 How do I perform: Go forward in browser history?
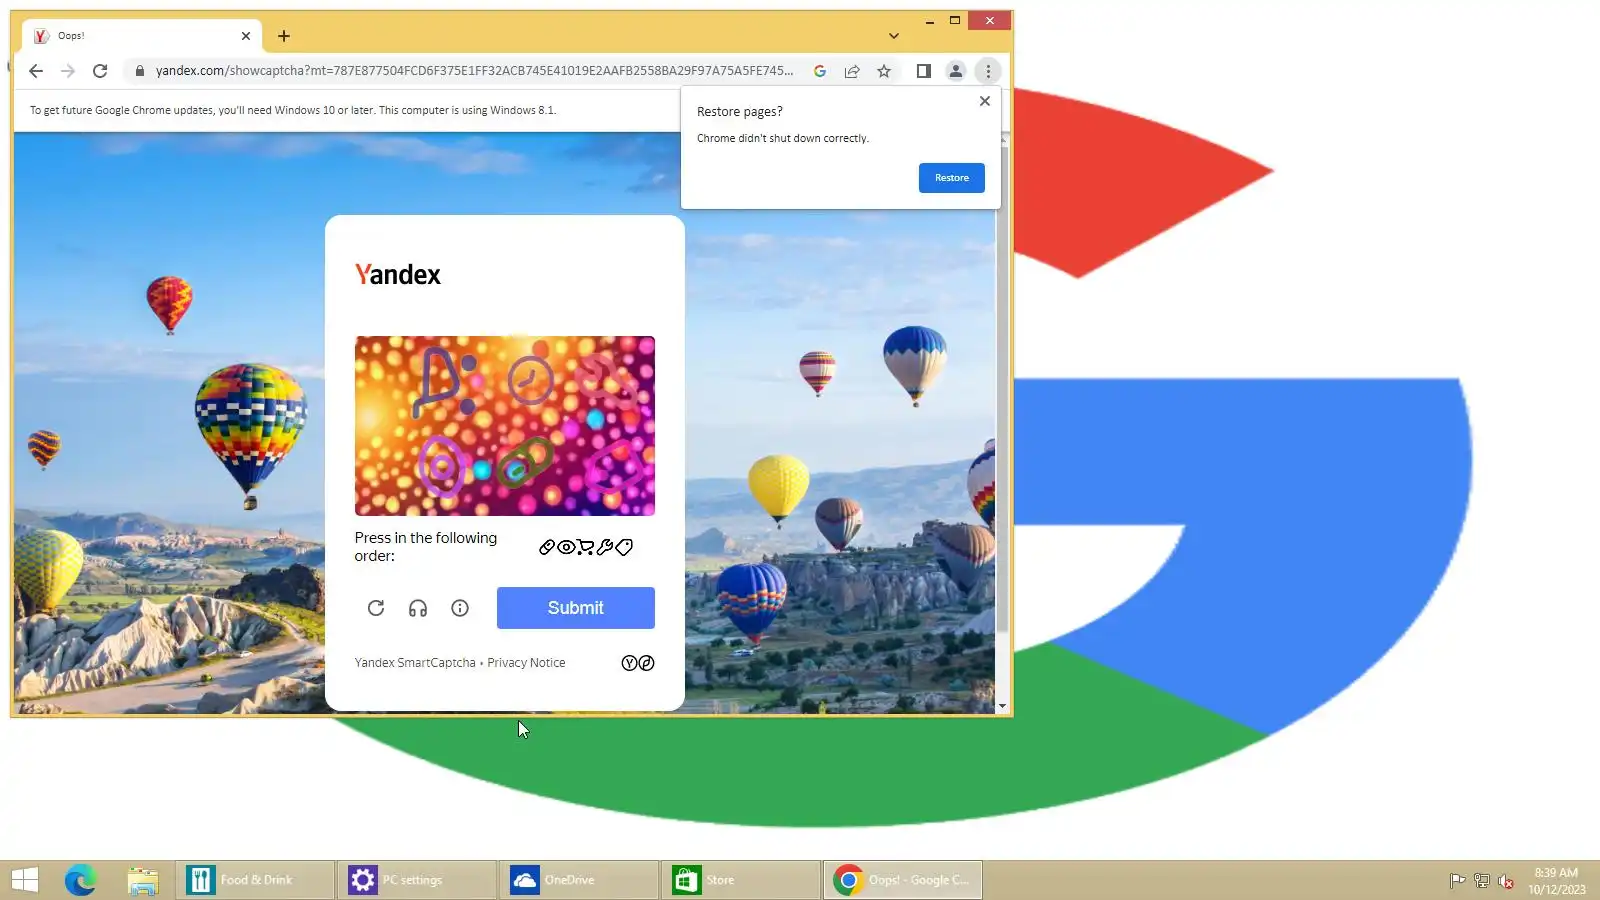[x=68, y=71]
